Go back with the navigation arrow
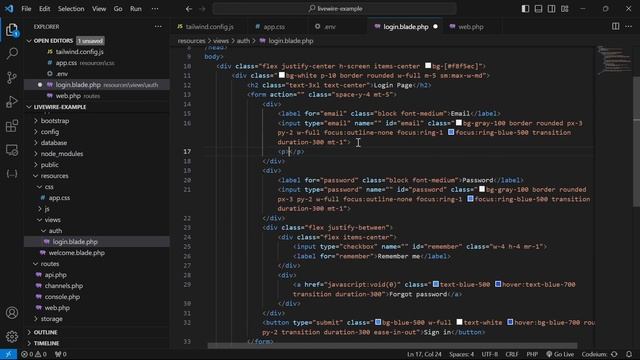Screen dimensions: 640x360 [189, 9]
